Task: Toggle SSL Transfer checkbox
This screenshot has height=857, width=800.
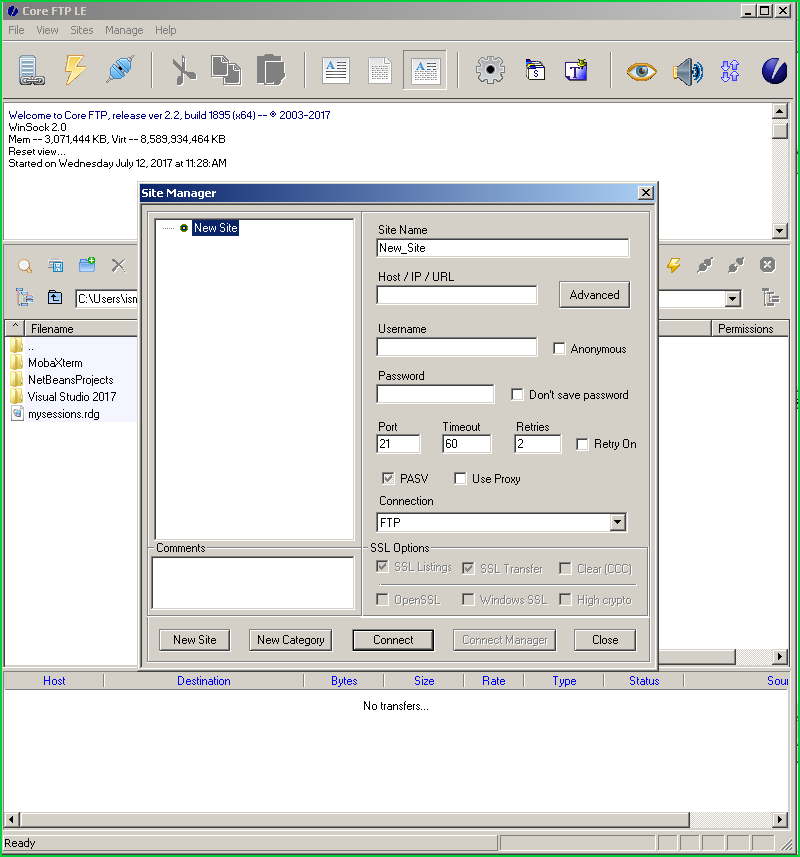Action: pyautogui.click(x=468, y=568)
